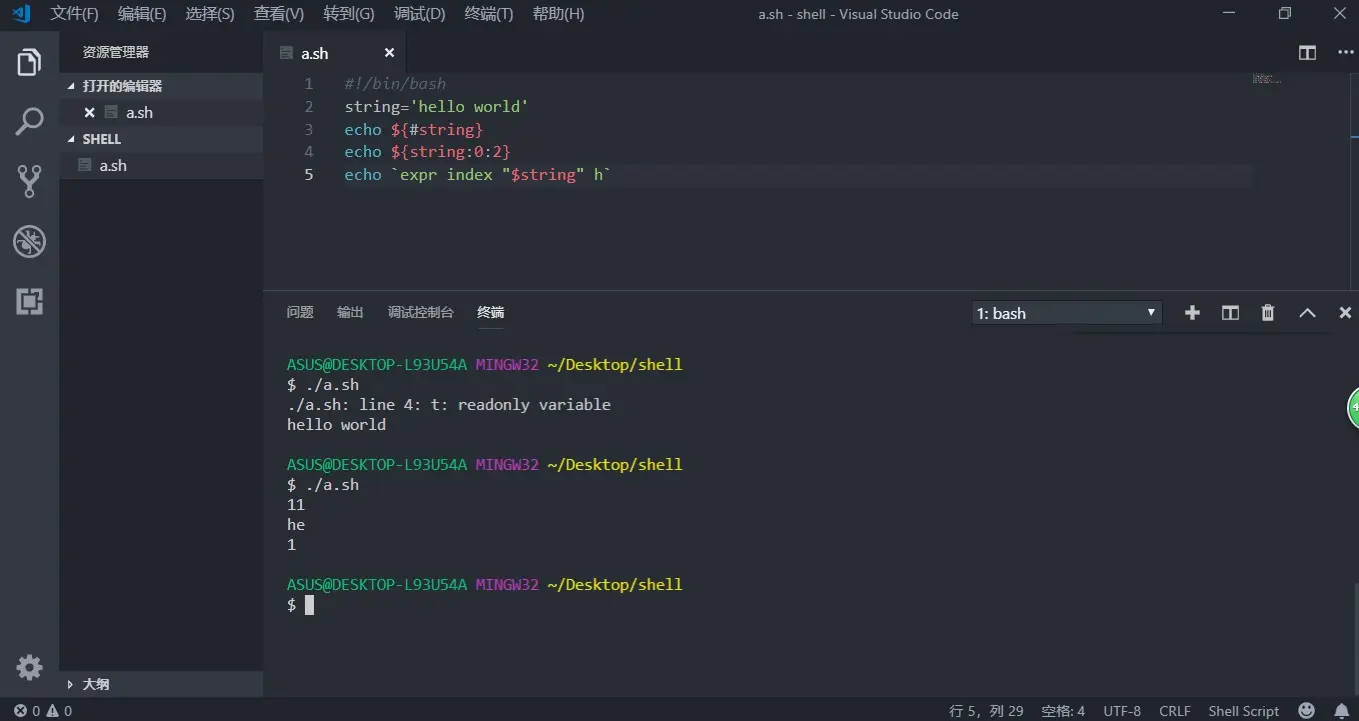
Task: Close a.sh in the open editors list
Action: pos(89,112)
